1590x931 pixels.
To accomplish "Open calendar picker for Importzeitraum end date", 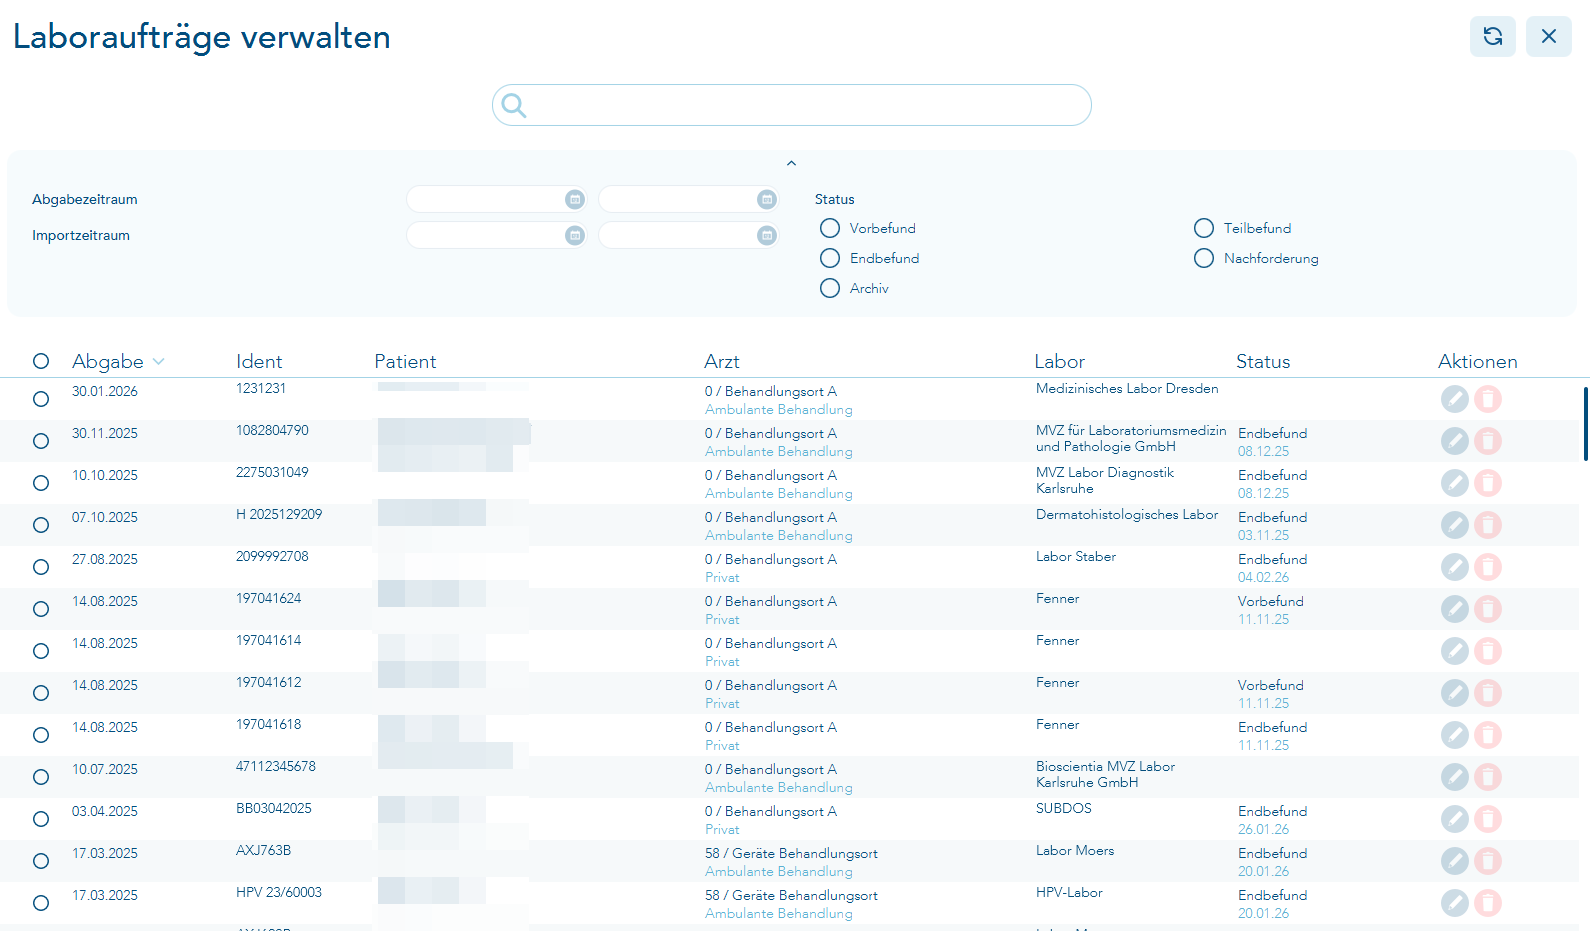I will tap(767, 236).
